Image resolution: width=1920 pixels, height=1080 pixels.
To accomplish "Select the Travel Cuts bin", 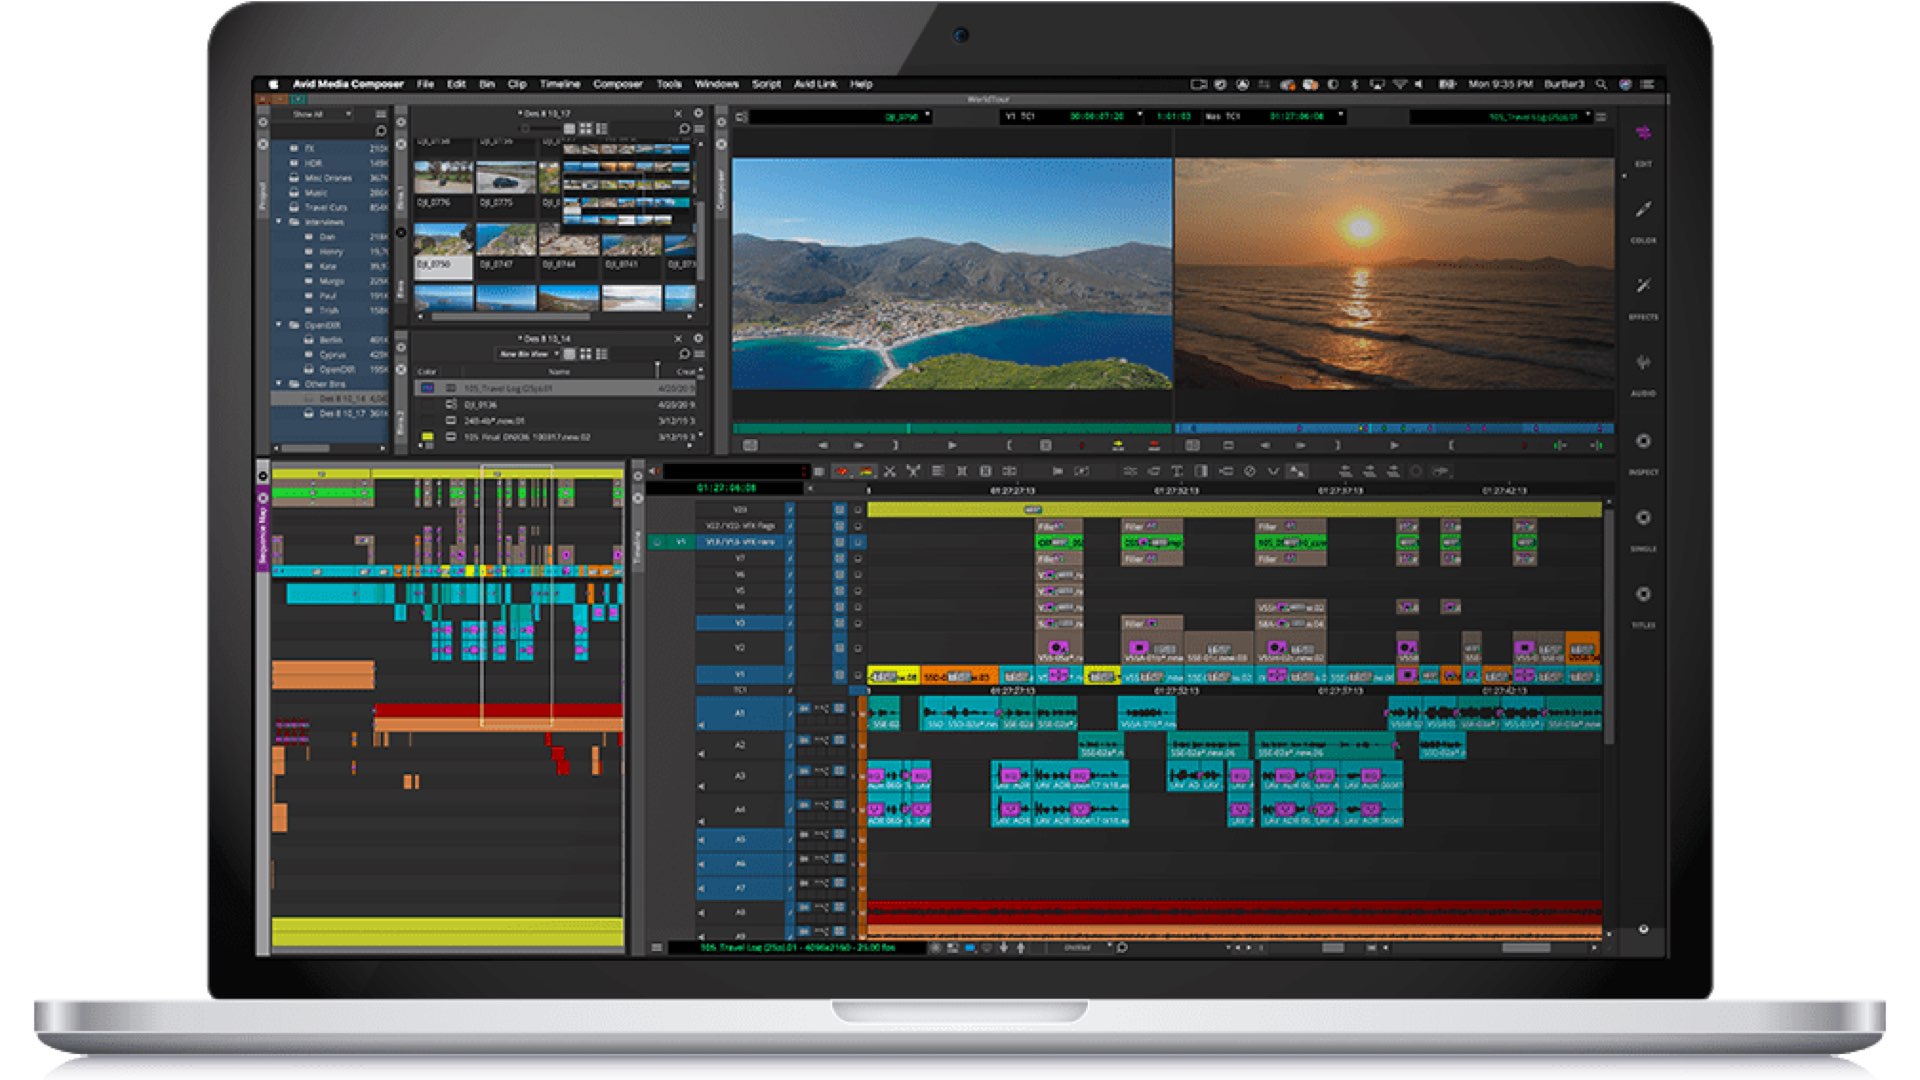I will click(326, 207).
